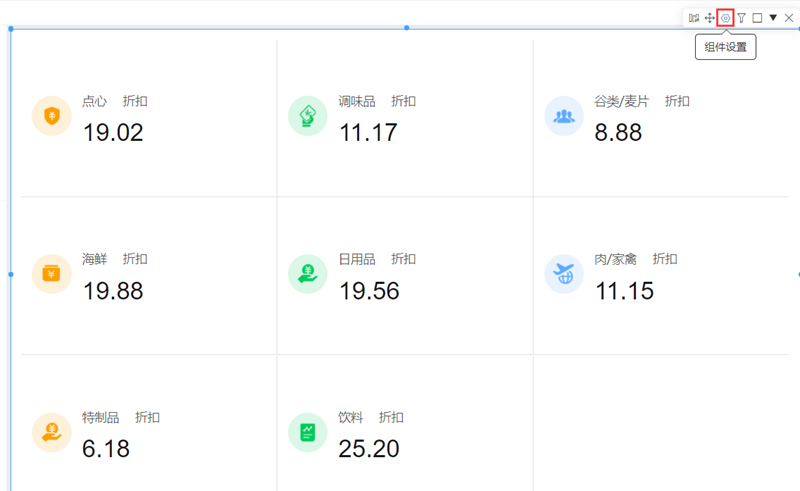Select the 海鲜 category label
Image resolution: width=800 pixels, height=491 pixels.
[94, 259]
